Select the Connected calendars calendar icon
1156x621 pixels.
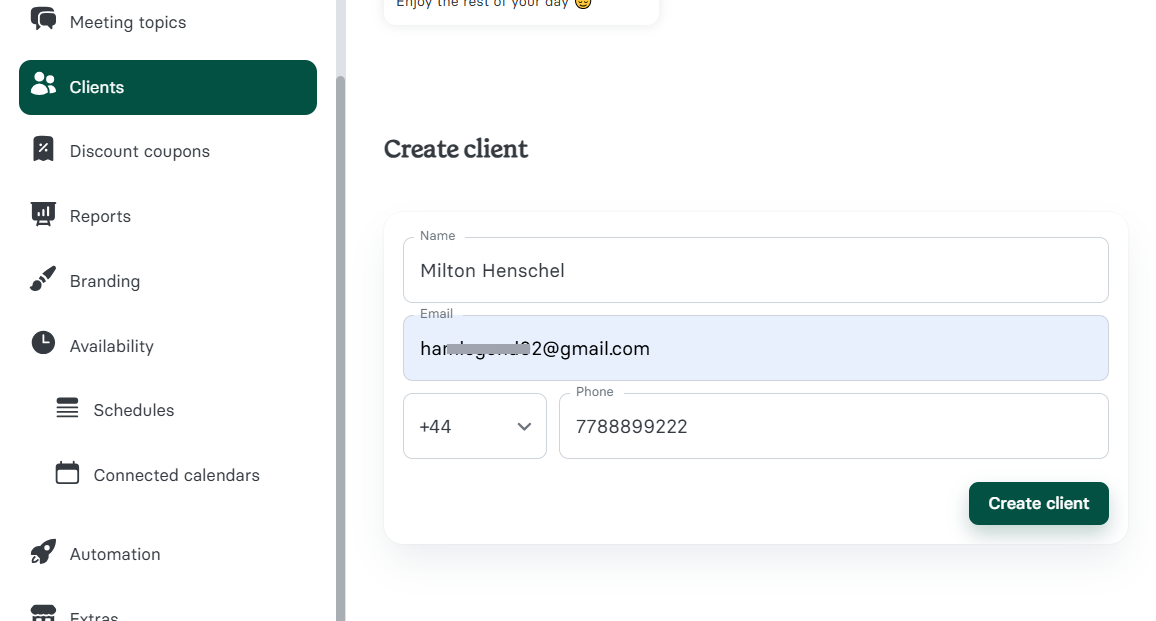(66, 474)
